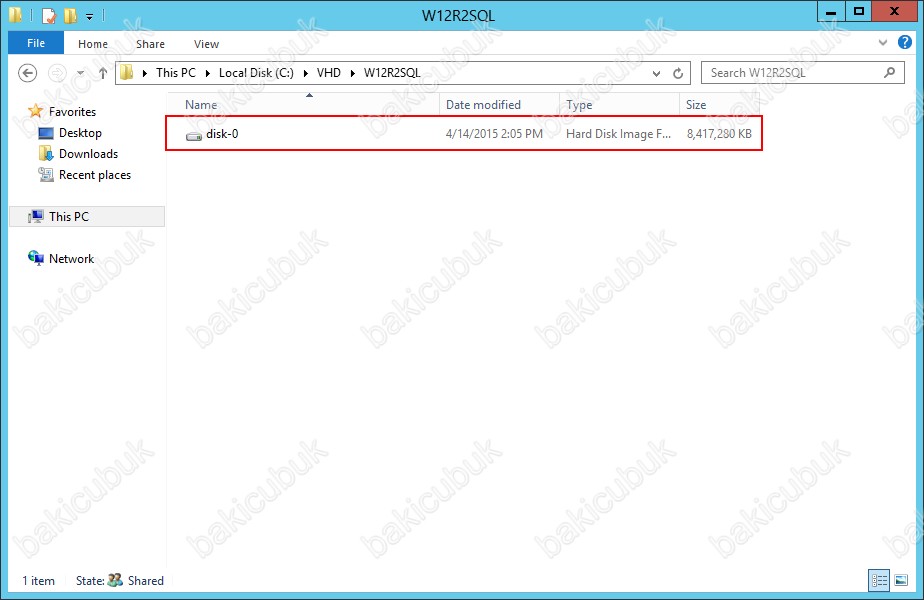The image size is (924, 600).
Task: Click the Local Disk (C:) breadcrumb
Action: [256, 72]
